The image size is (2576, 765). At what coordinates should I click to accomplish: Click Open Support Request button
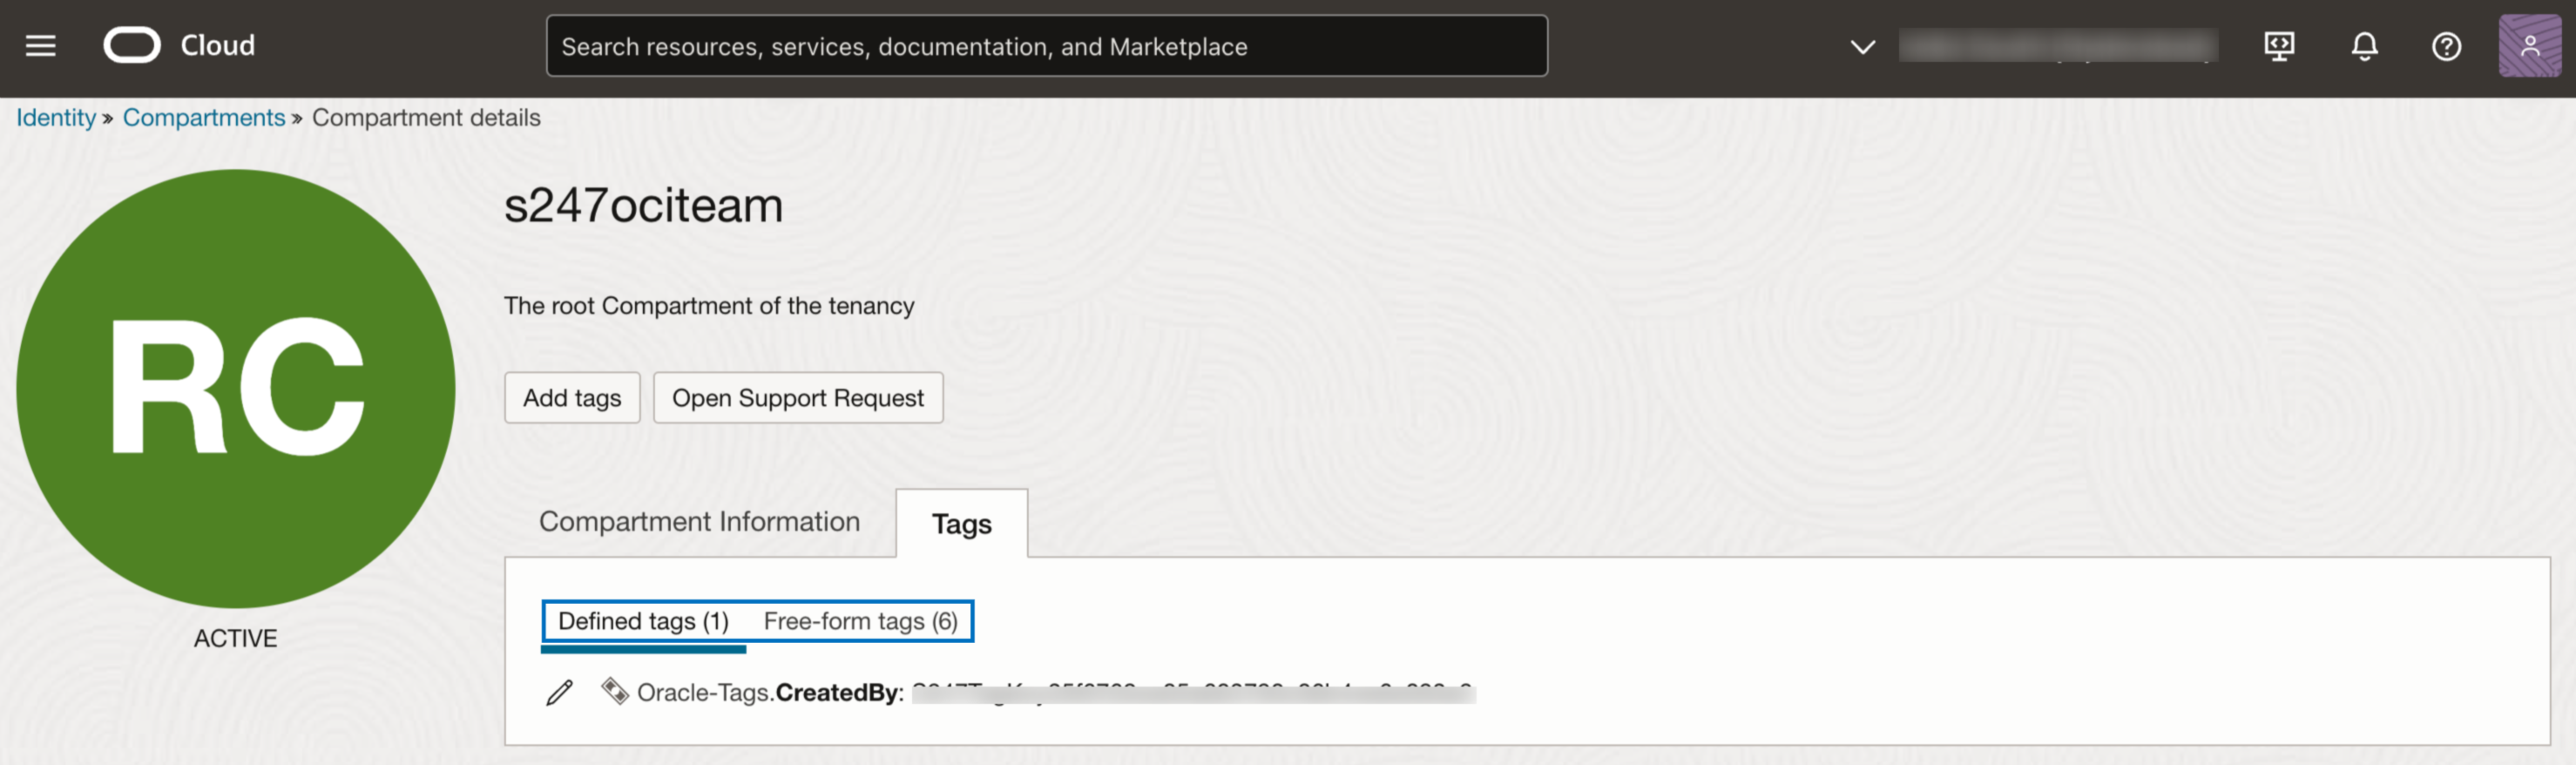pos(797,398)
